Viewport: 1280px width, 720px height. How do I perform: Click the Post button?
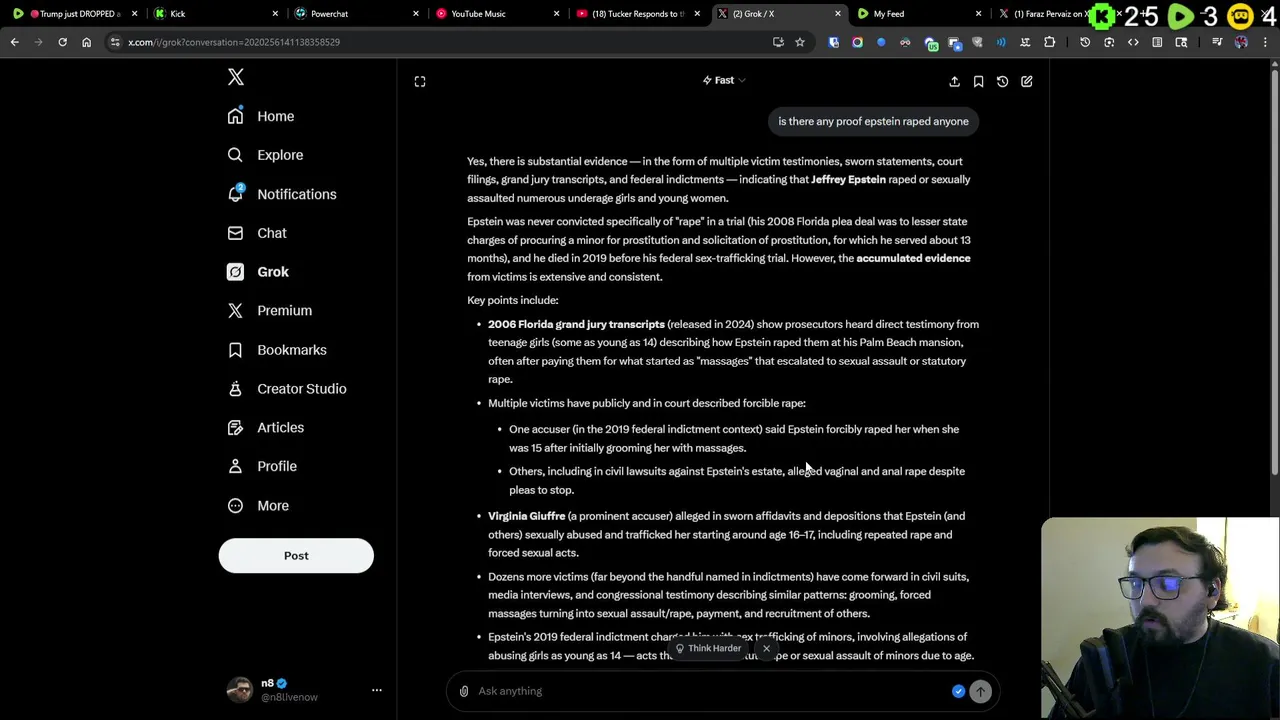pos(296,556)
